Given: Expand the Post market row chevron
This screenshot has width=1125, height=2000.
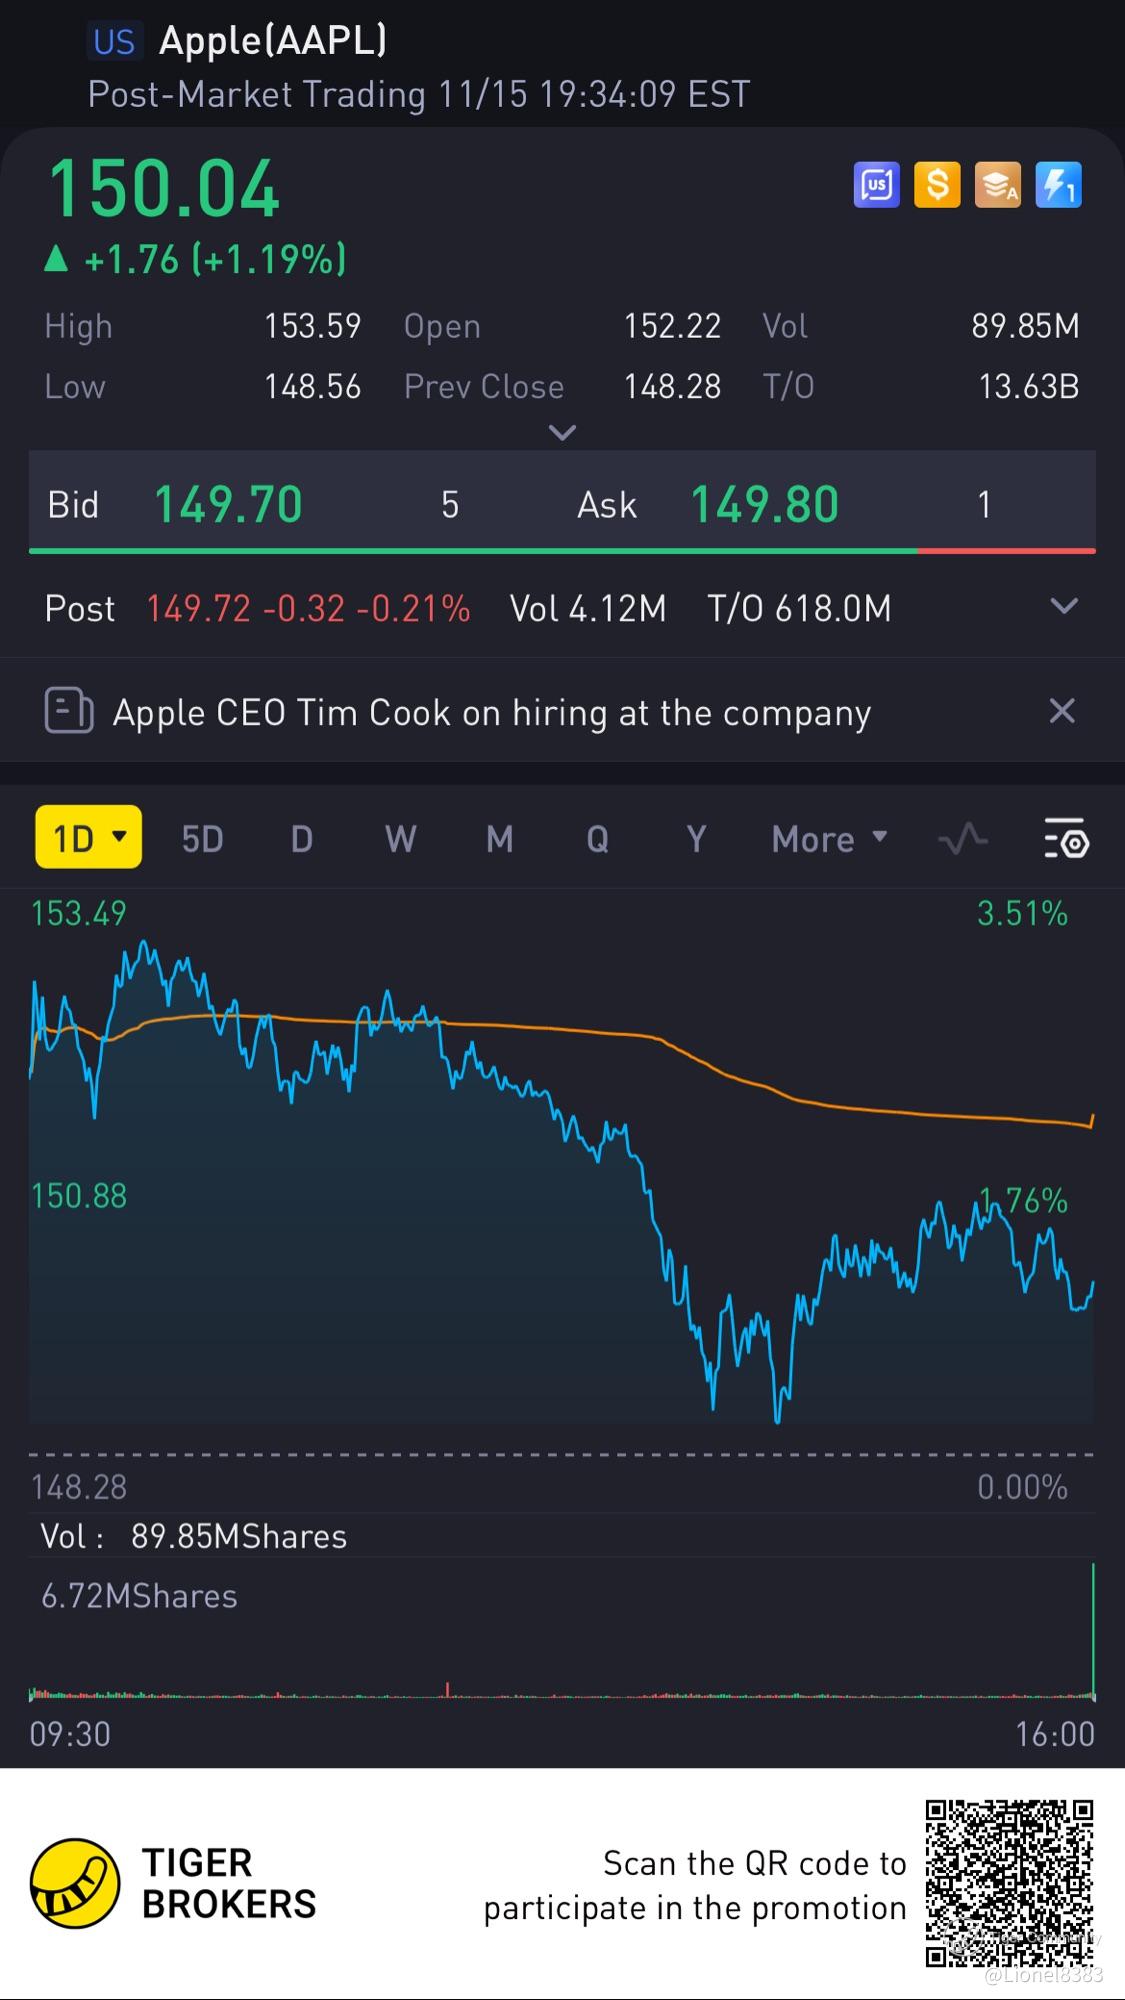Looking at the screenshot, I should pos(1064,606).
